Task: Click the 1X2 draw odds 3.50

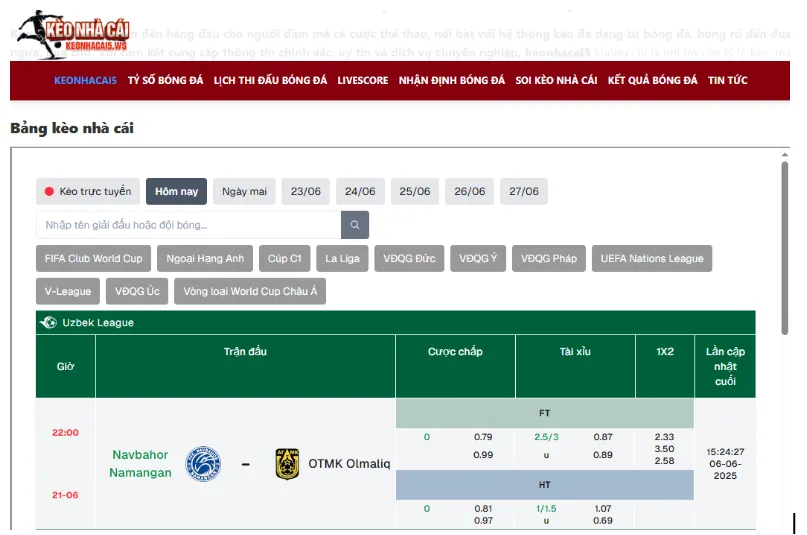Action: pyautogui.click(x=664, y=449)
